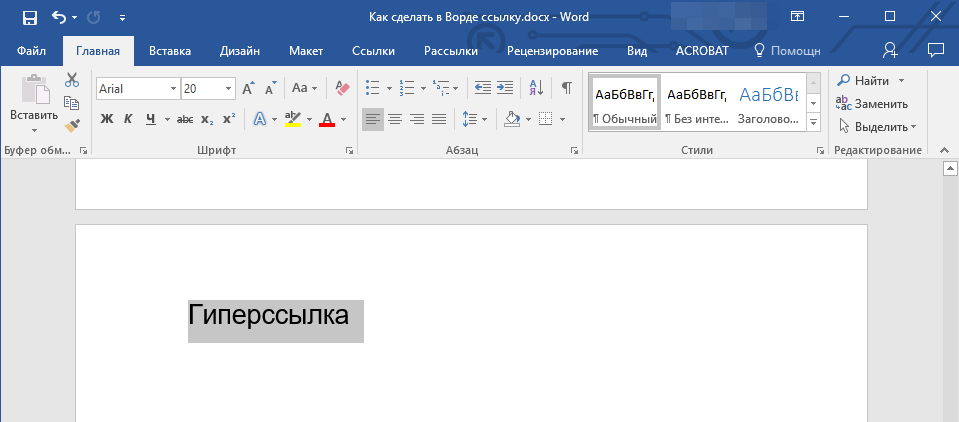This screenshot has height=422, width=959.
Task: Sort text with A-Z sort icon
Action: click(535, 88)
